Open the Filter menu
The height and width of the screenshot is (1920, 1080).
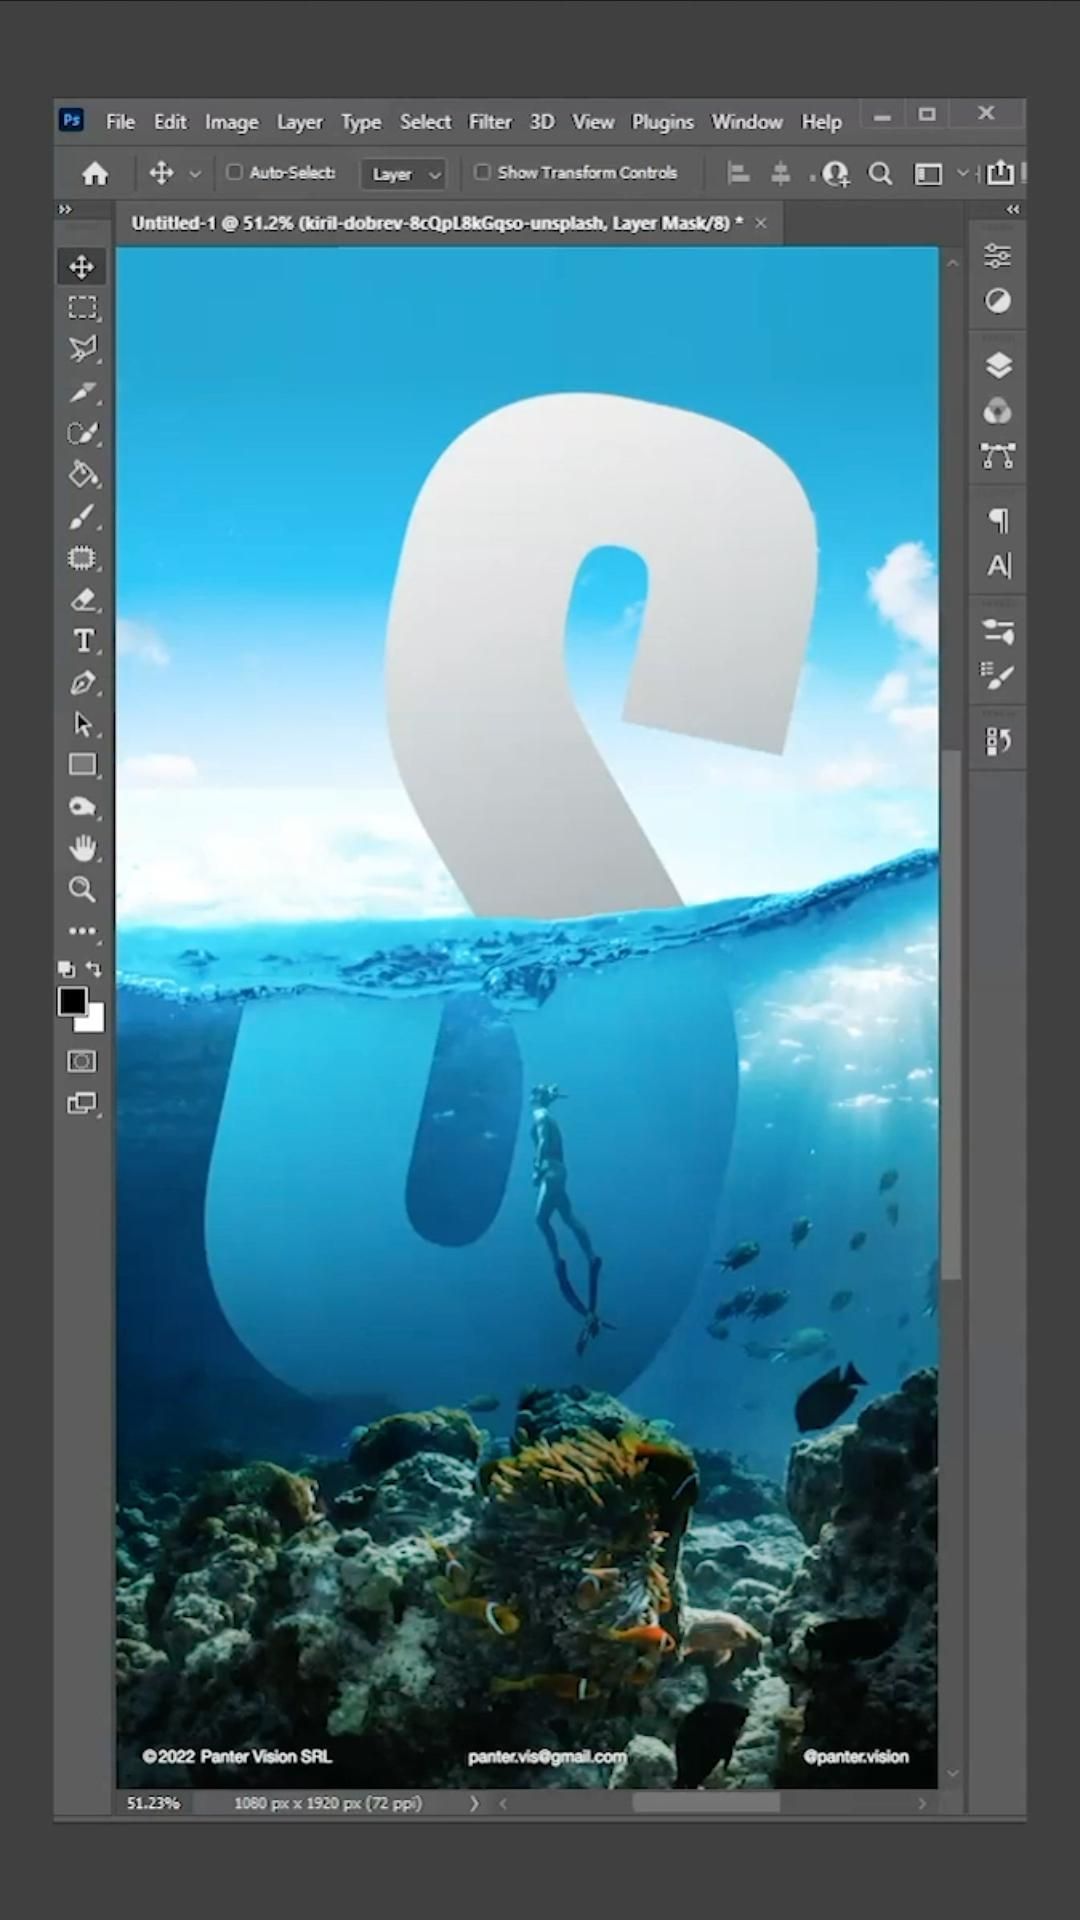(x=490, y=122)
